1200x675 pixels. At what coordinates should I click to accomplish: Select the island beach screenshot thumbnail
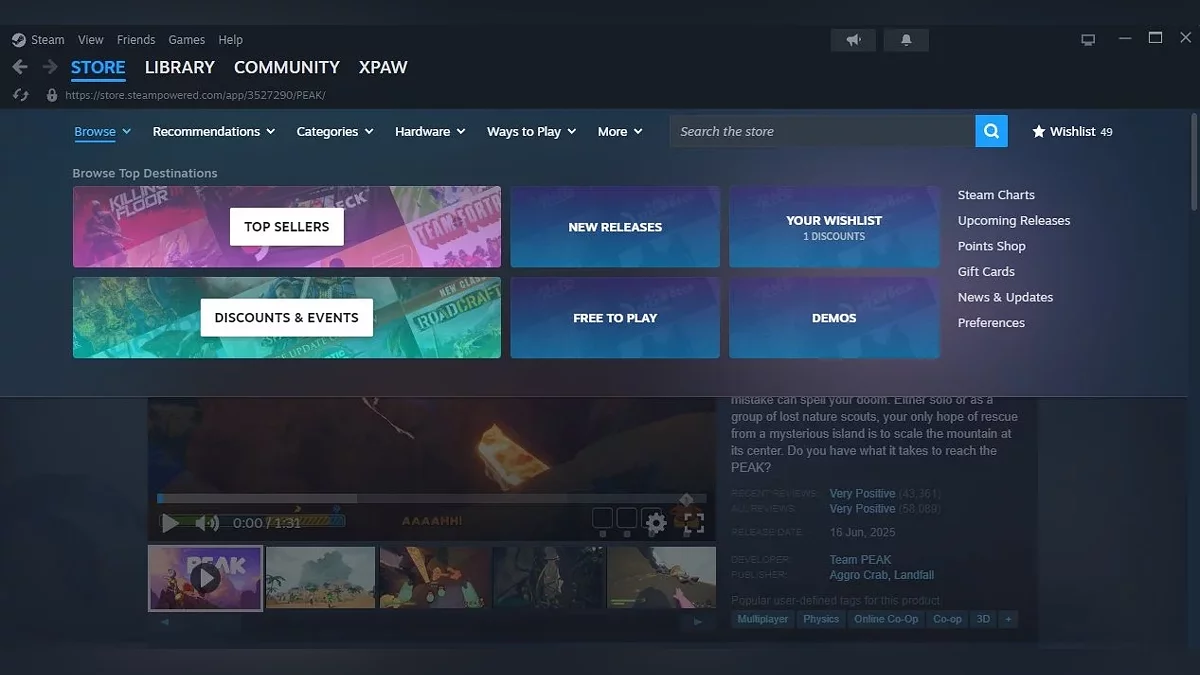tap(320, 577)
